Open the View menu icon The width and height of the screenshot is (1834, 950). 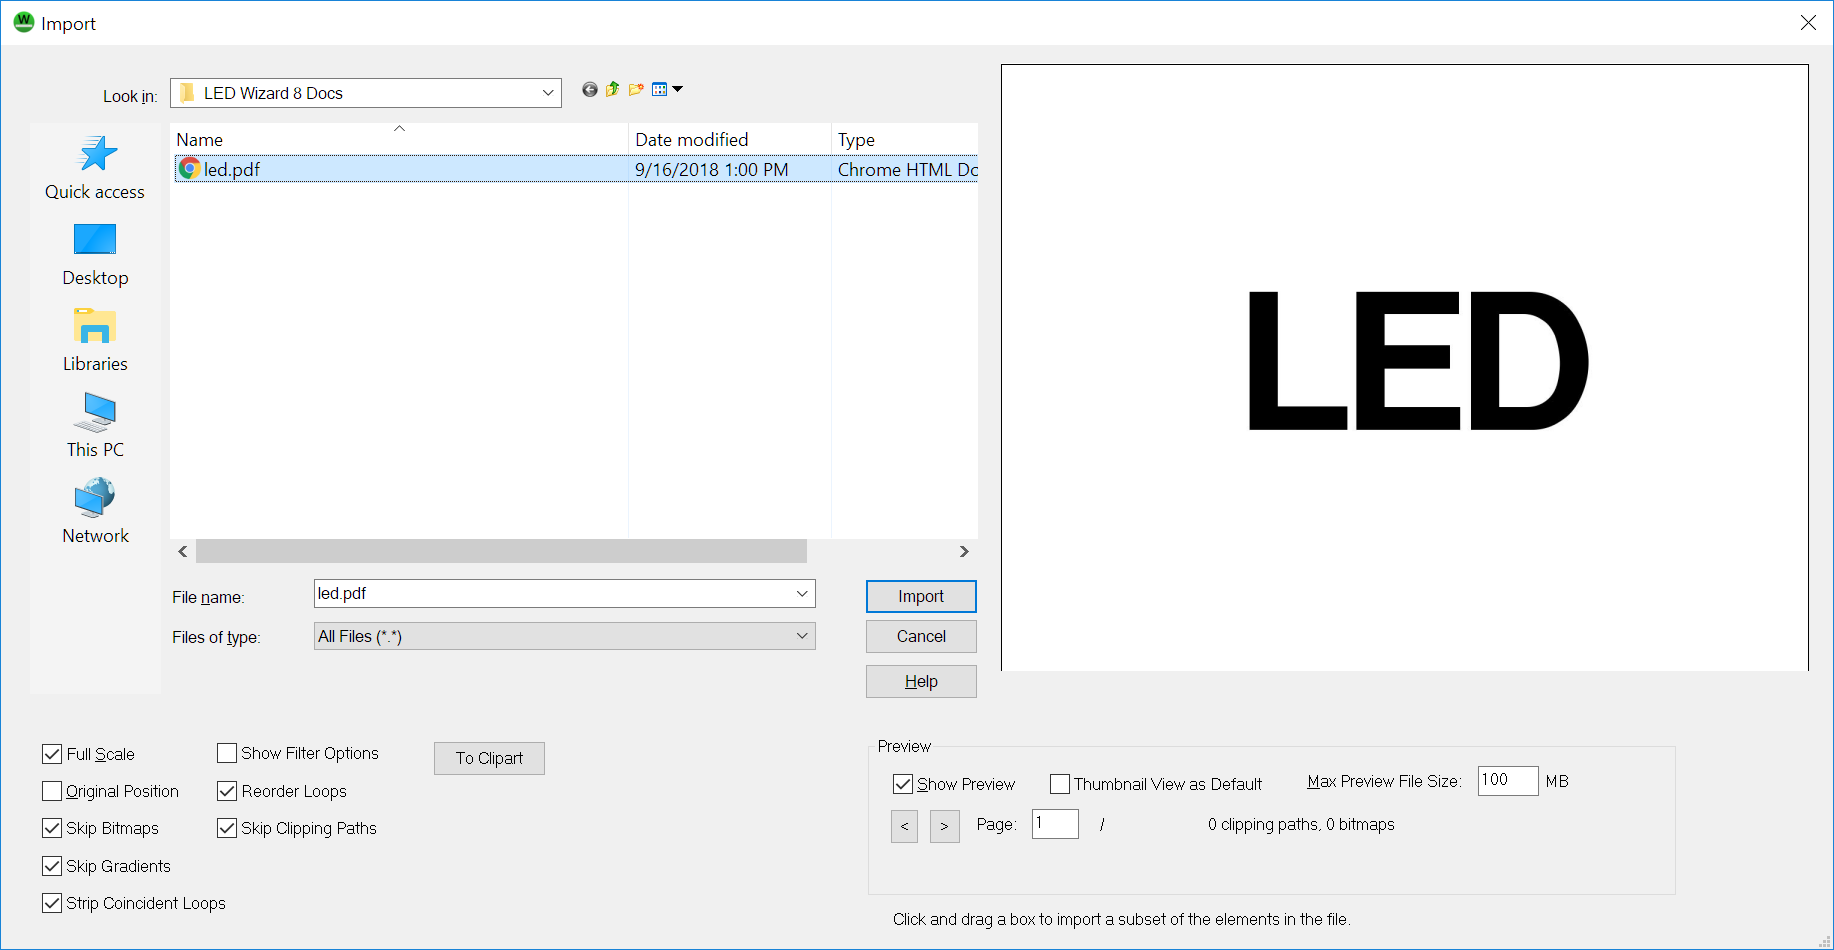(x=666, y=90)
